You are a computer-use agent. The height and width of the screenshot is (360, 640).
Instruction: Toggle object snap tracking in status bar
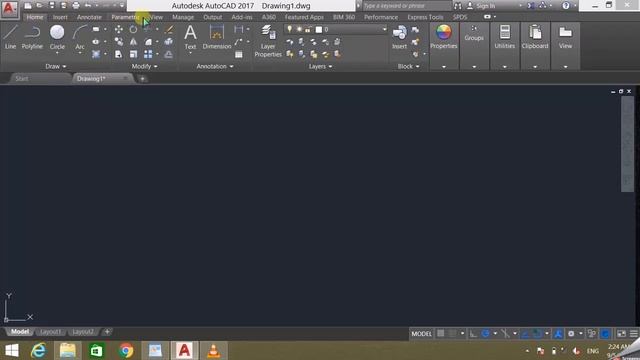coord(525,333)
